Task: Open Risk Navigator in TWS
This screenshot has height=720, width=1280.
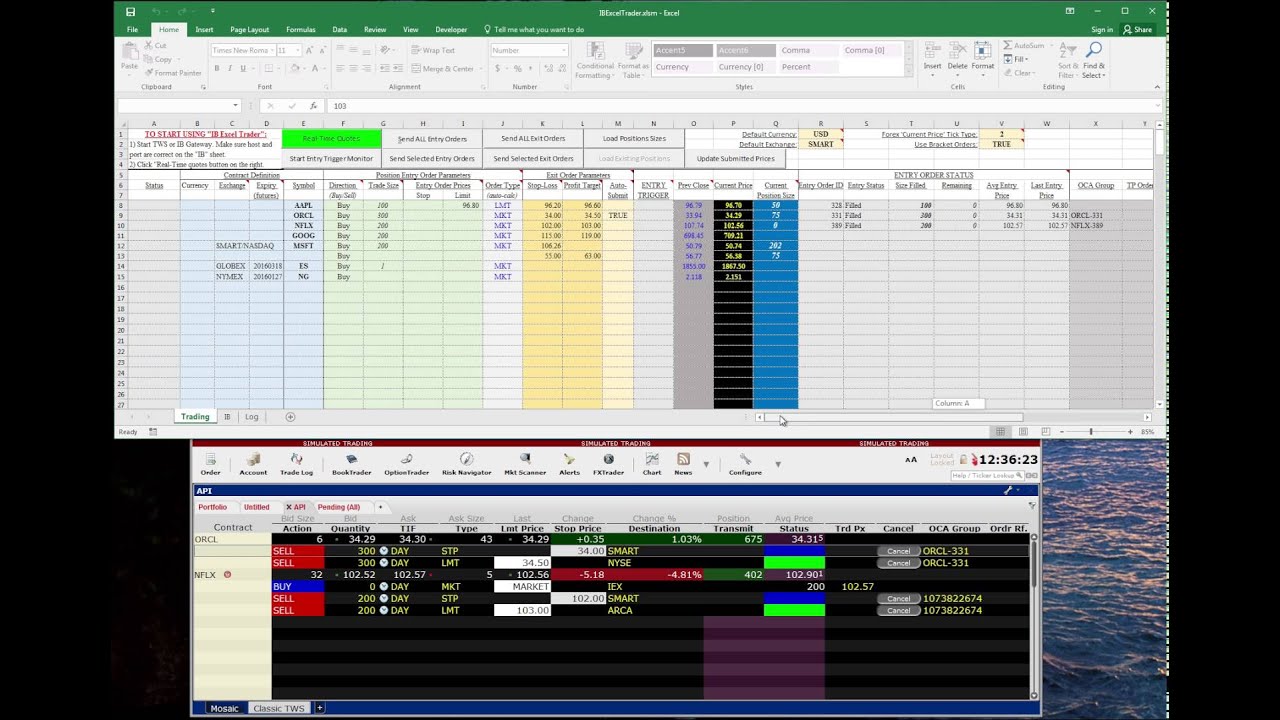Action: [466, 463]
